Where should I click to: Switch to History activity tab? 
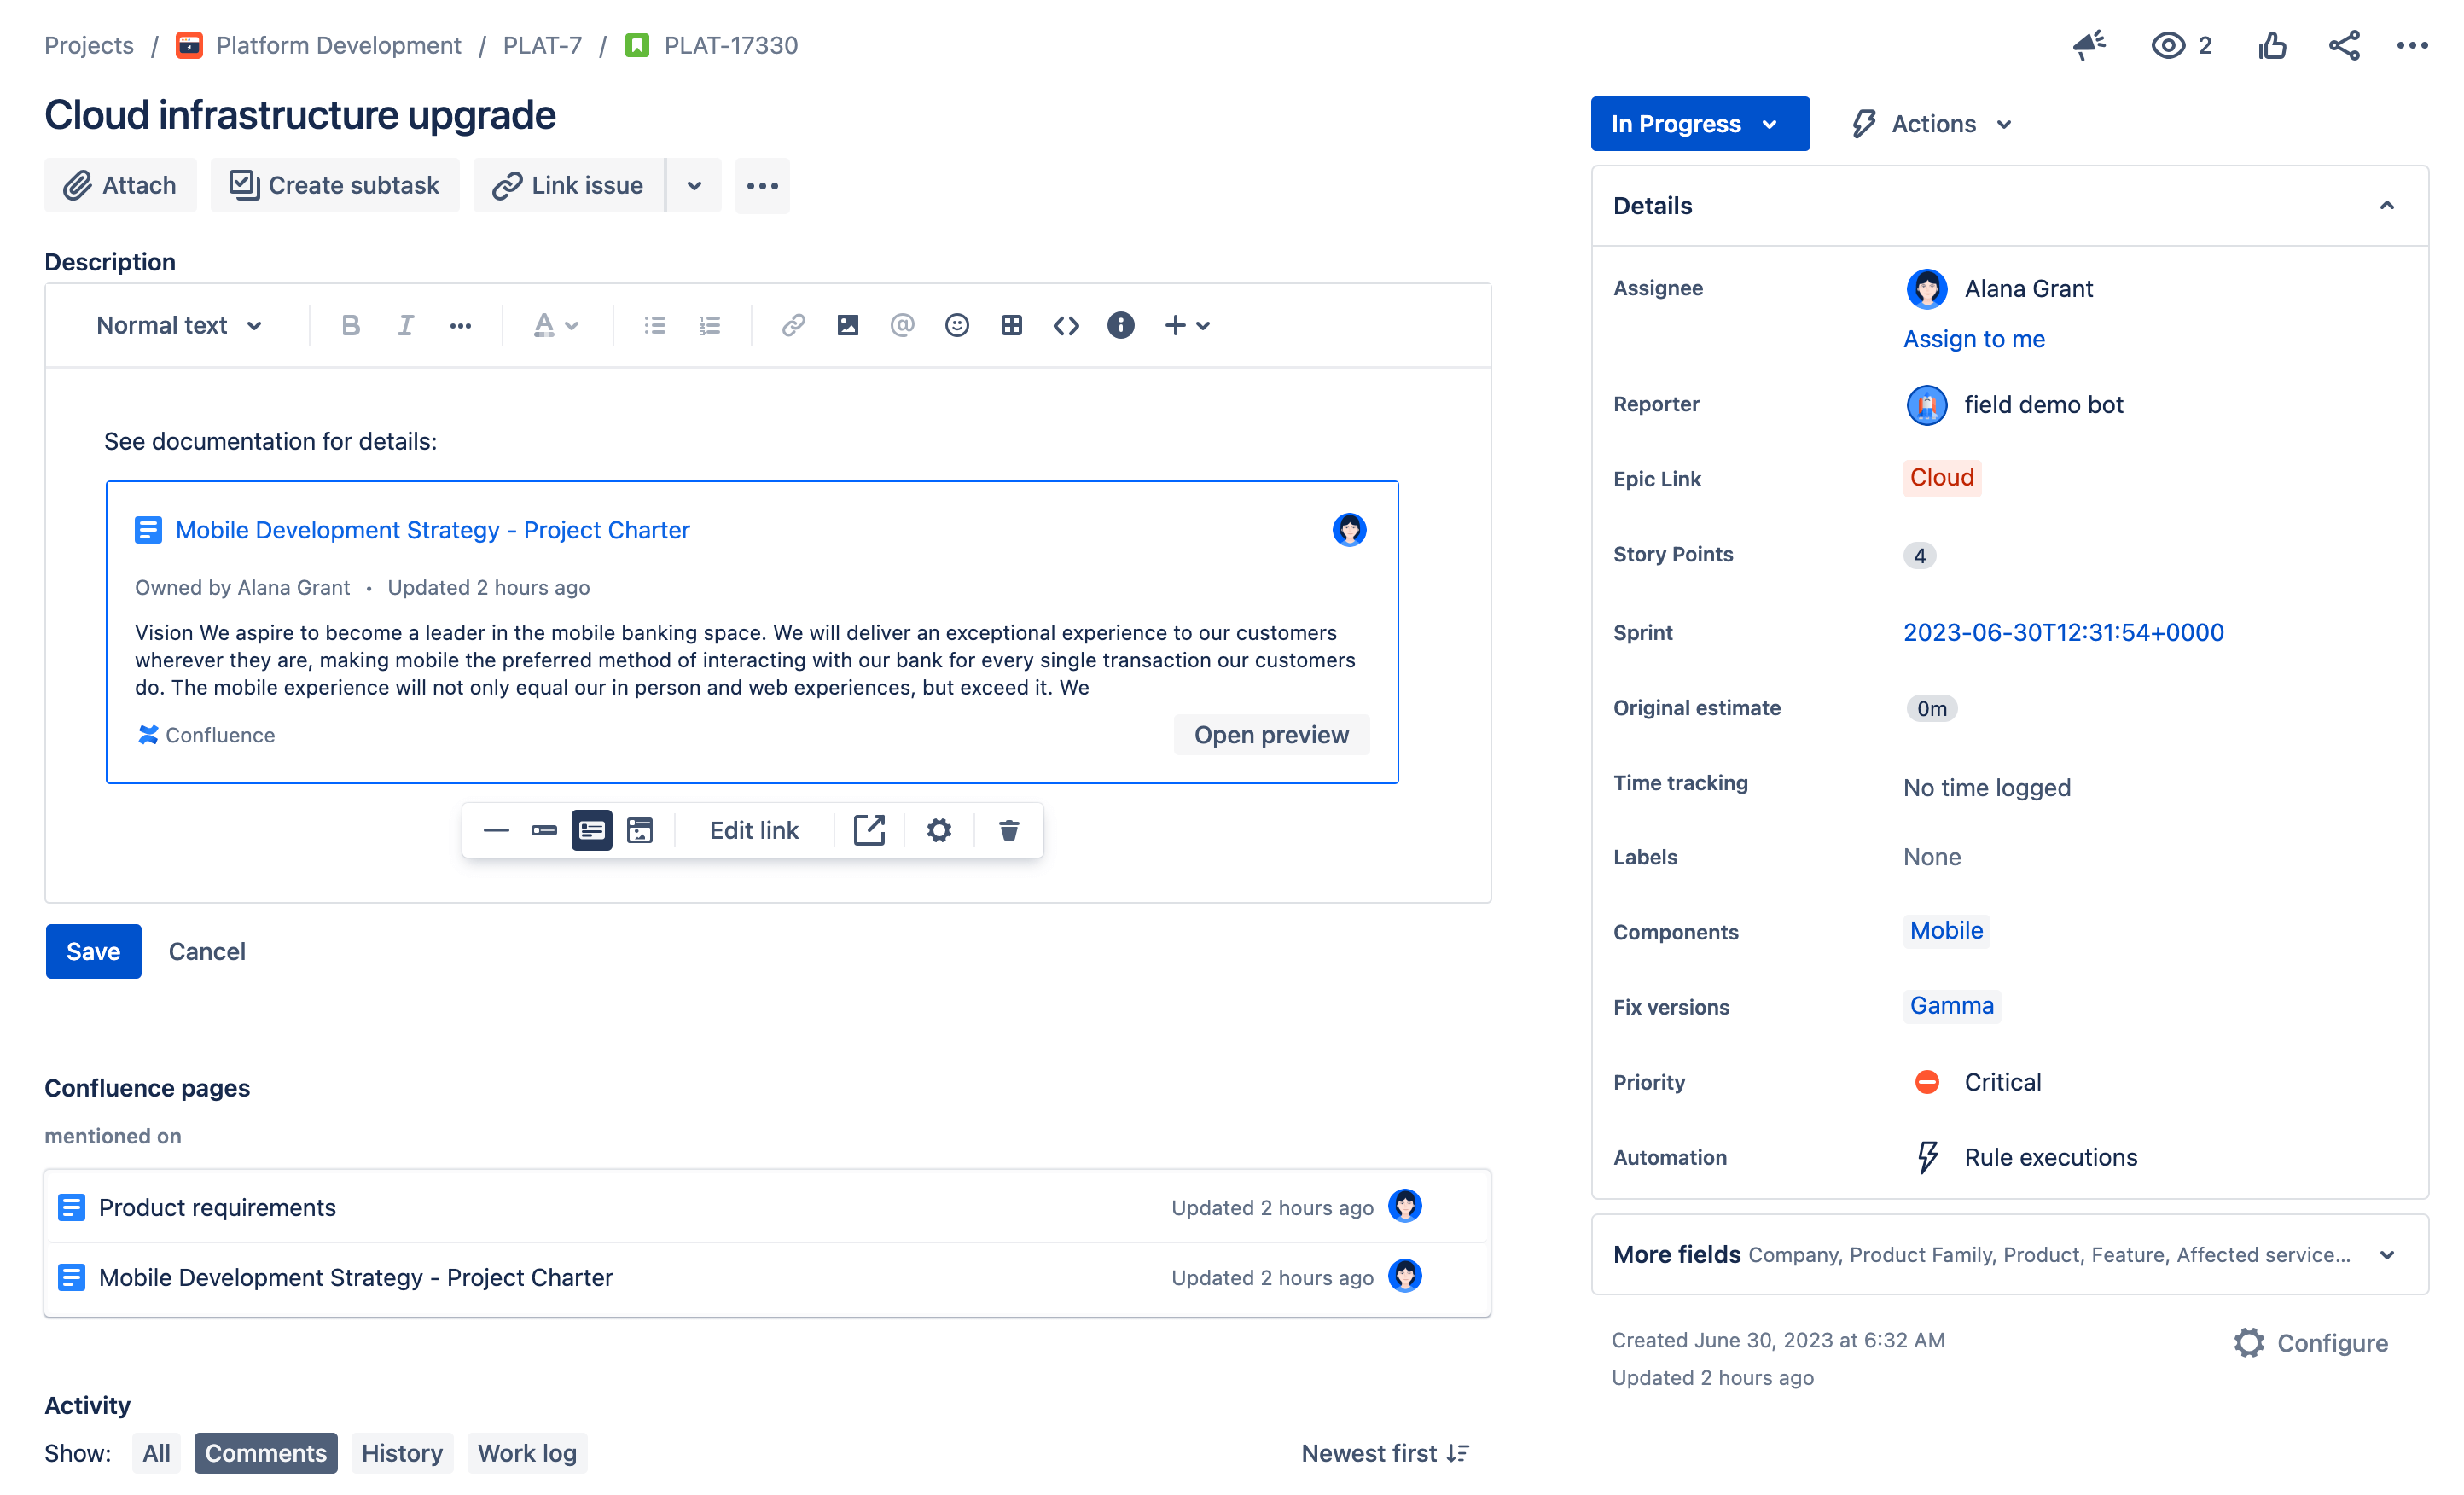(x=401, y=1452)
